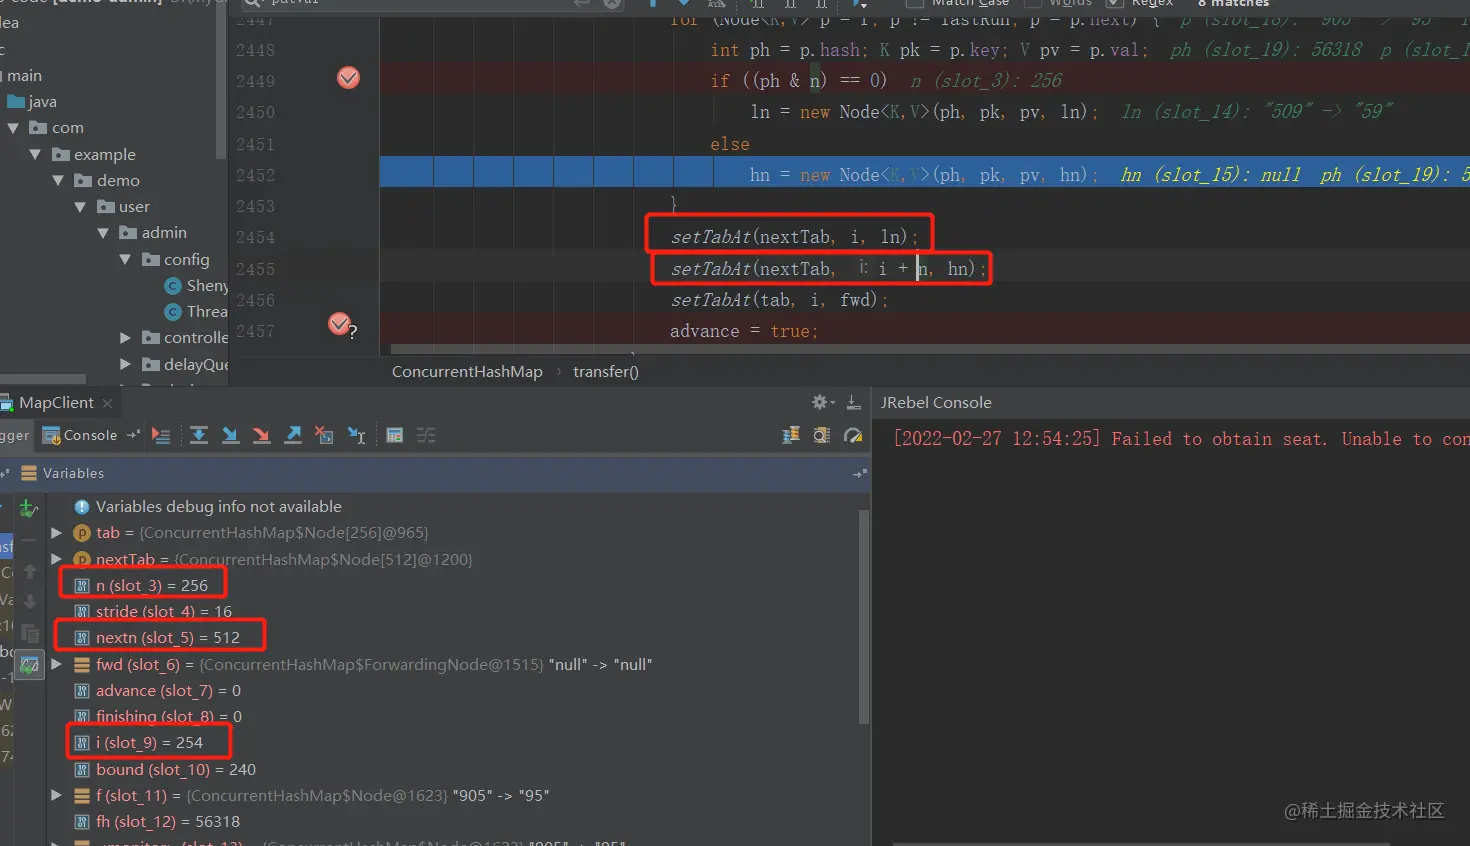
Task: Click the Variables pane vertical scrollbar
Action: click(864, 615)
